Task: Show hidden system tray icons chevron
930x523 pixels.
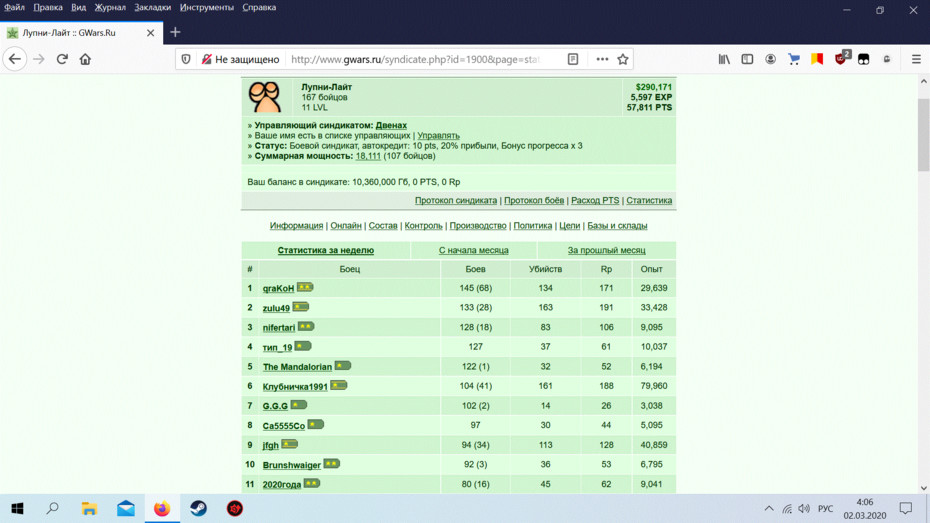Action: click(769, 508)
